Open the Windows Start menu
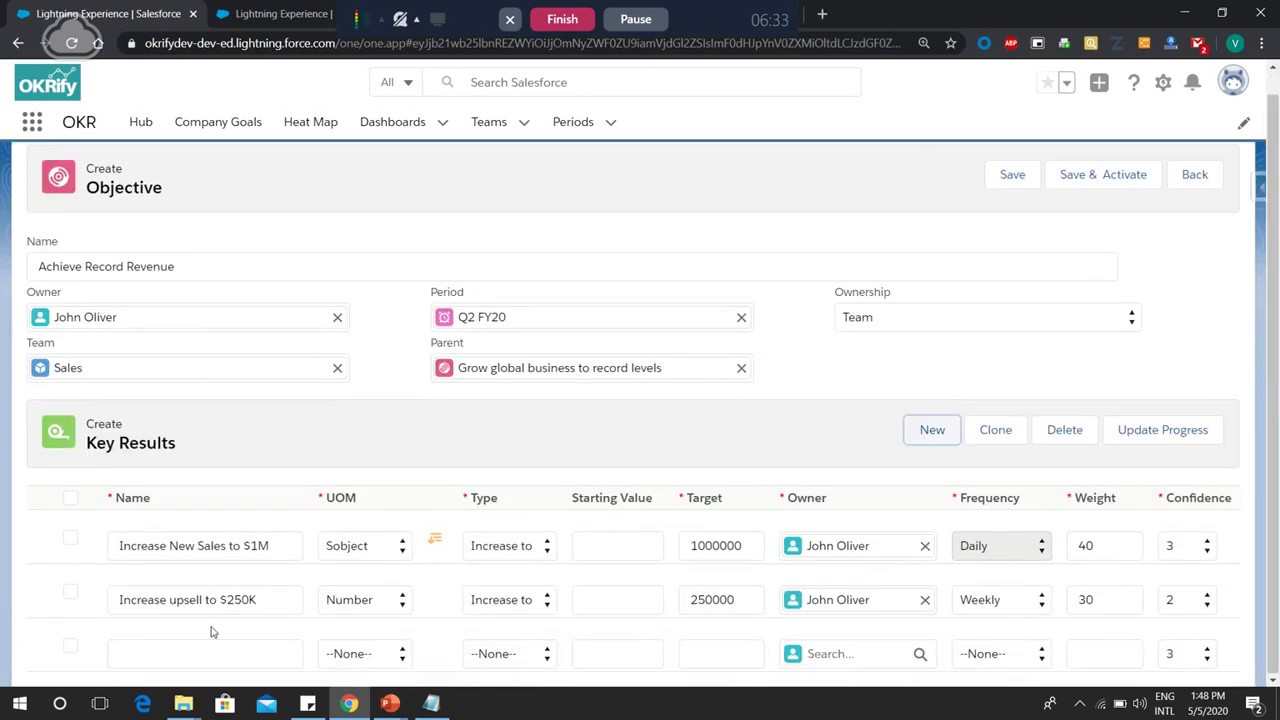Screen dimensions: 1280x720 click(19, 703)
